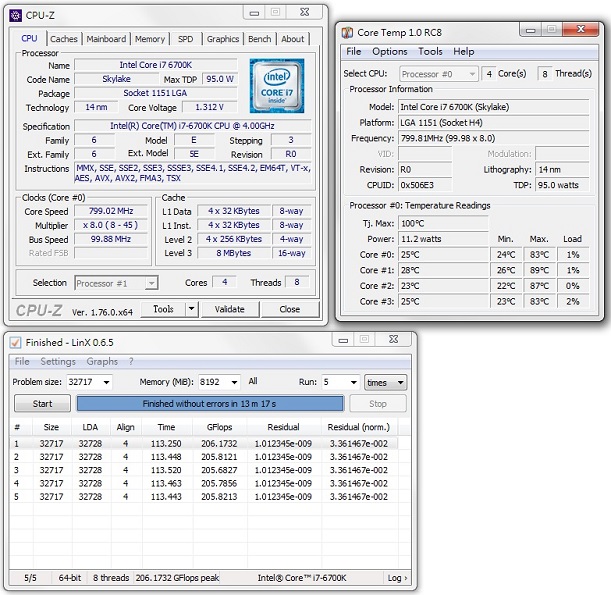Open the Memory tab in CPU-Z
The height and width of the screenshot is (595, 611).
pyautogui.click(x=150, y=39)
